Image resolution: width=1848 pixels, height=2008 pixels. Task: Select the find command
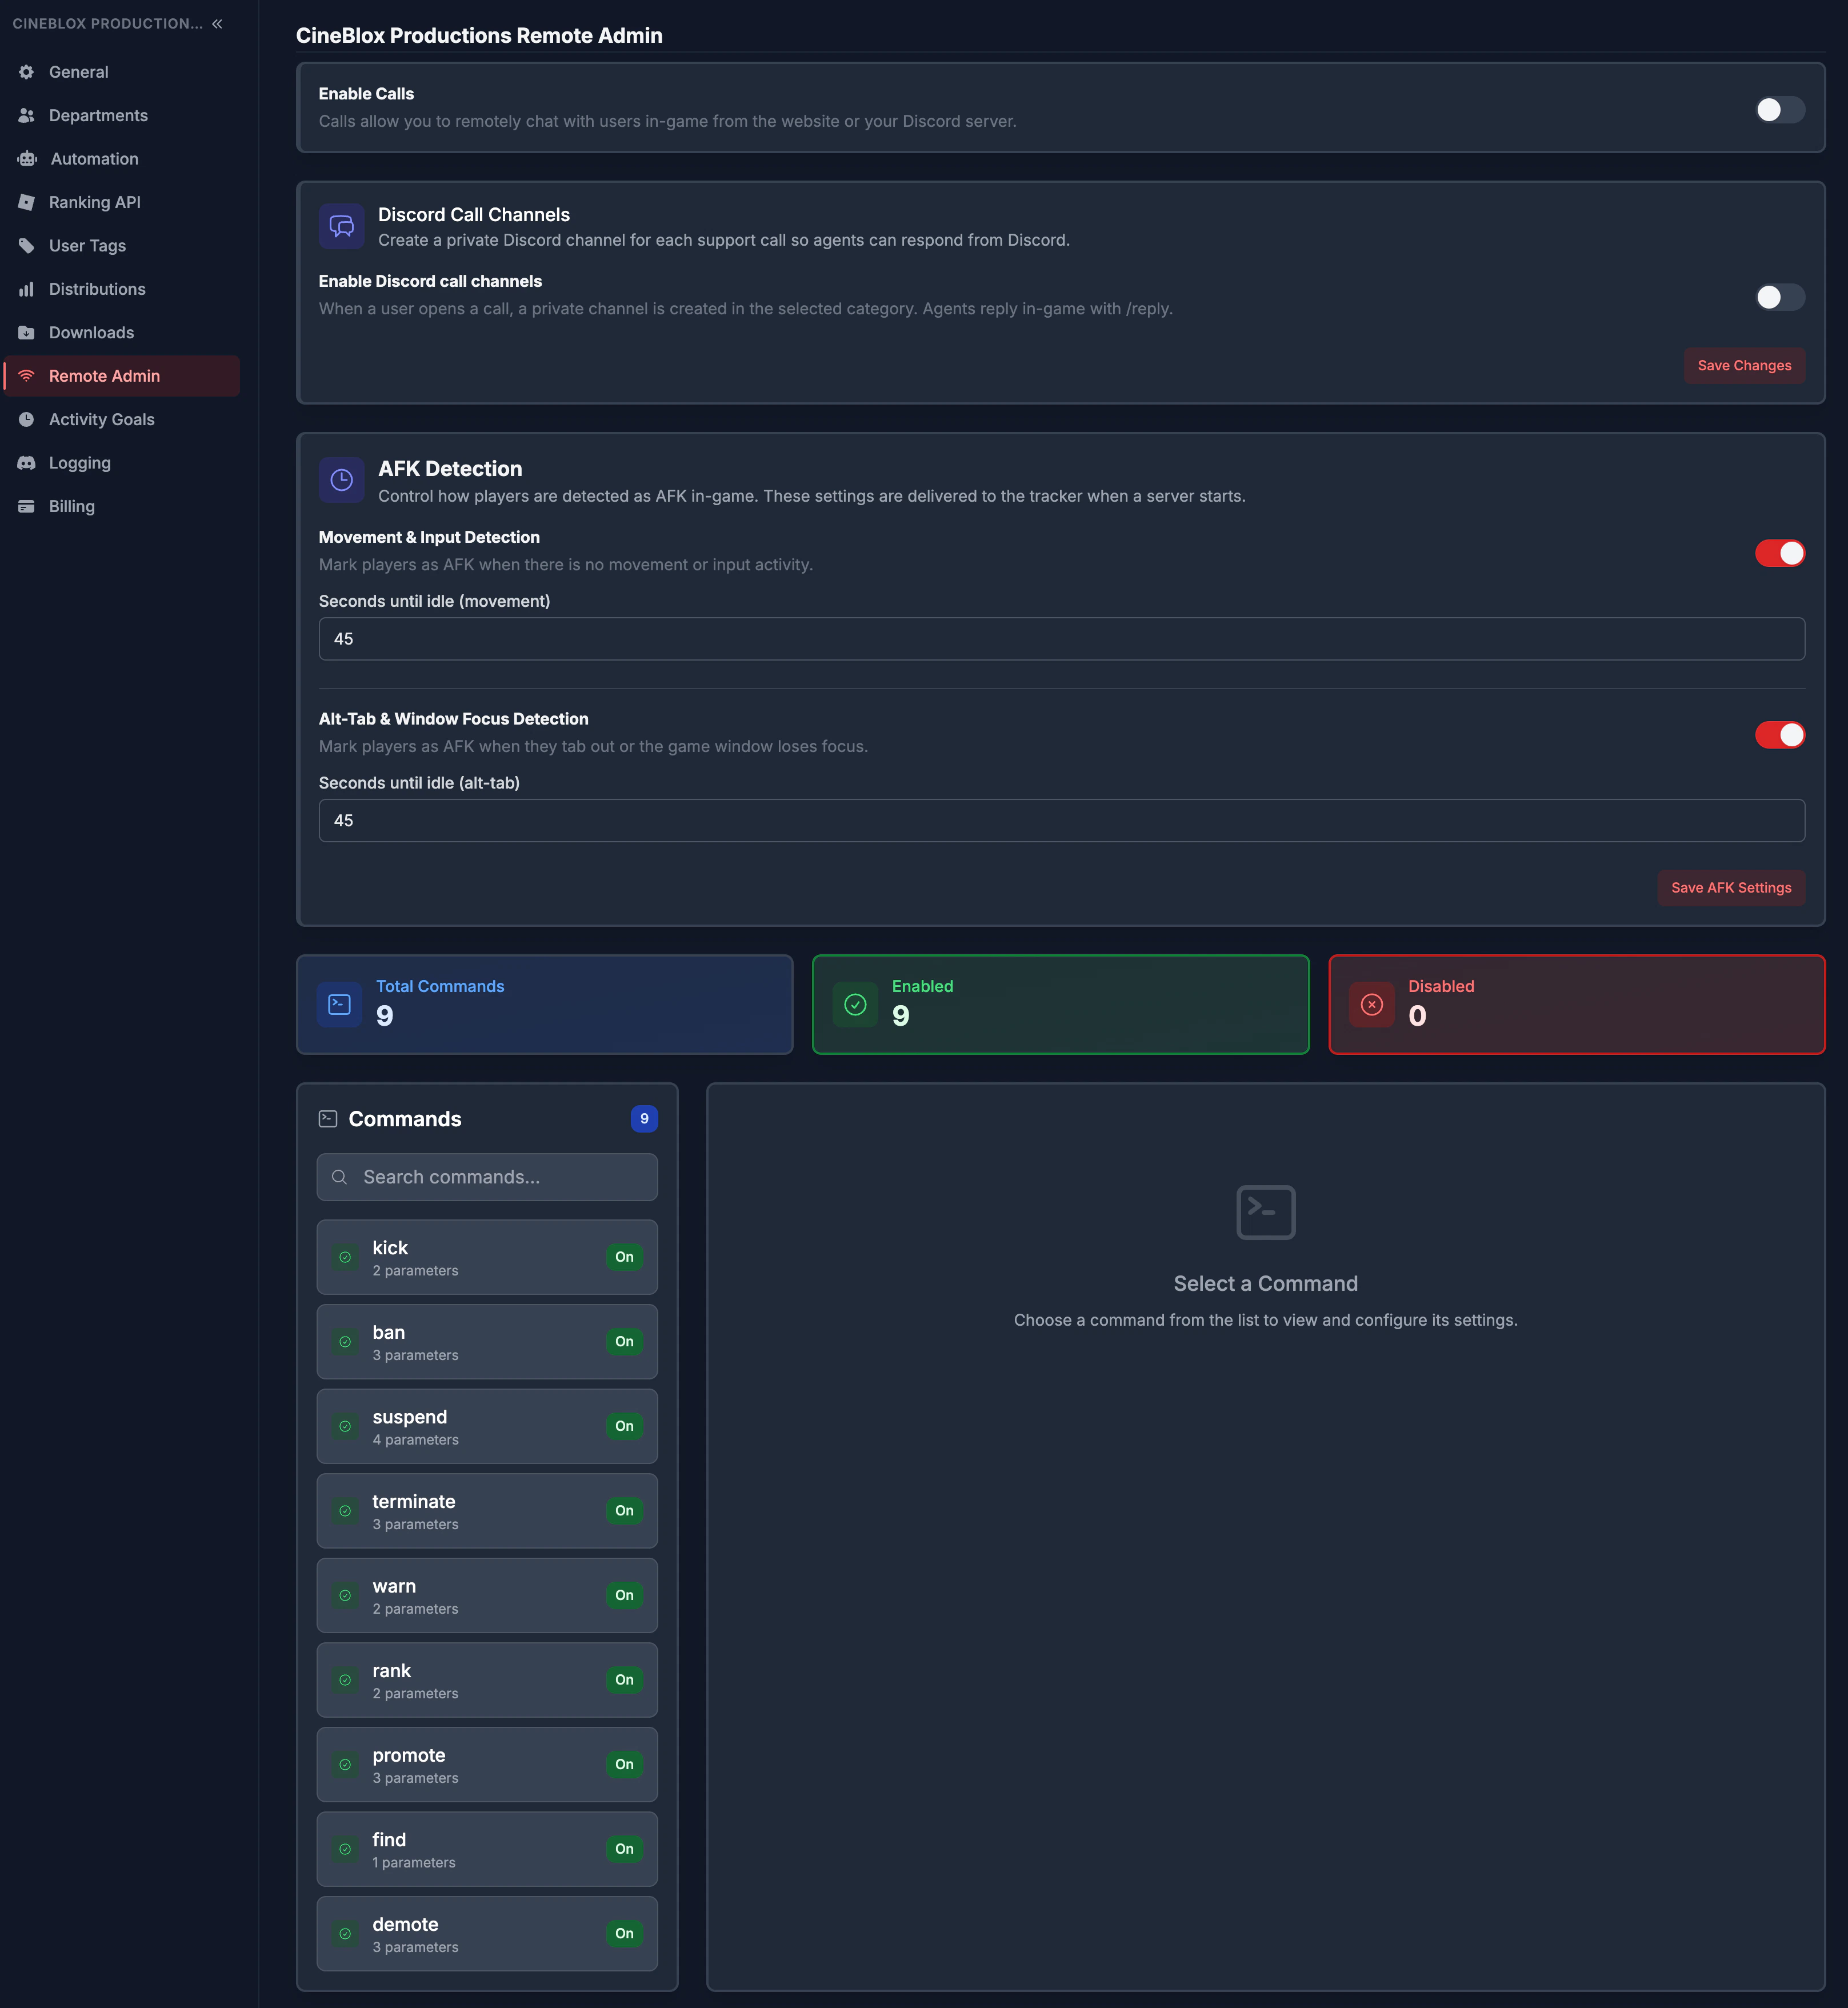pyautogui.click(x=487, y=1849)
